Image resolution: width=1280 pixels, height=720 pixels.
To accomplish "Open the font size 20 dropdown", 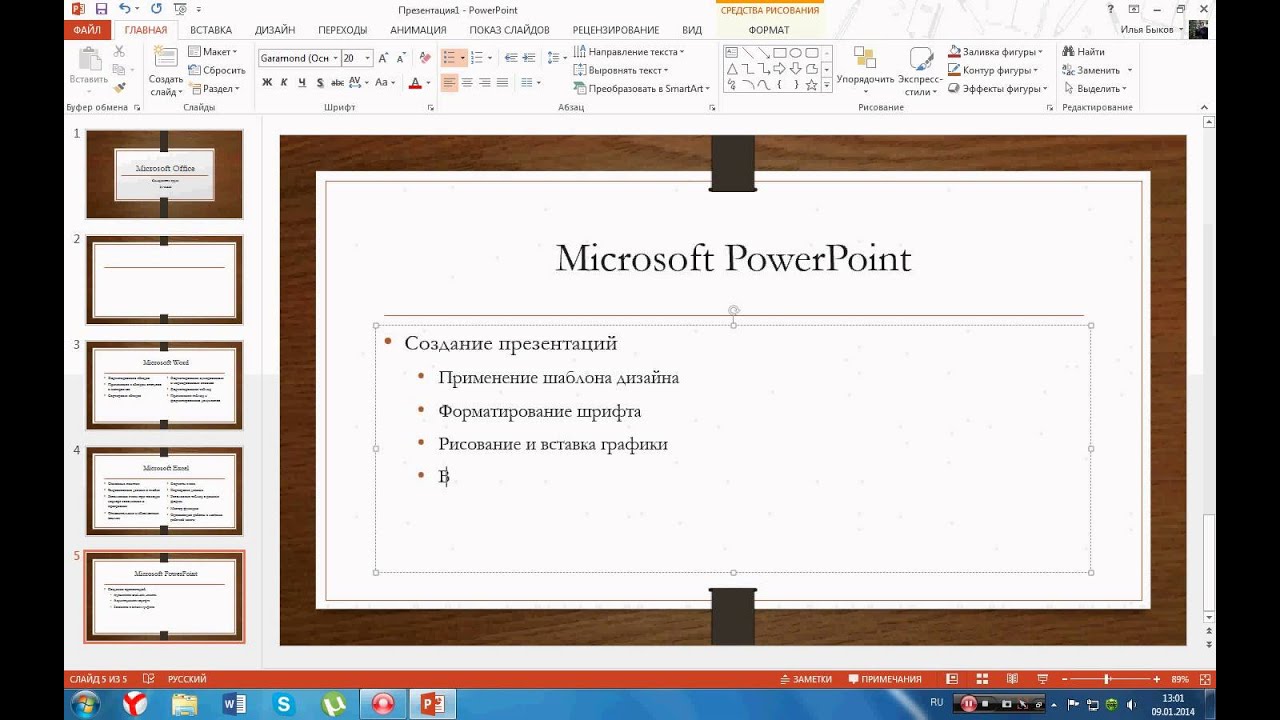I will coord(368,58).
